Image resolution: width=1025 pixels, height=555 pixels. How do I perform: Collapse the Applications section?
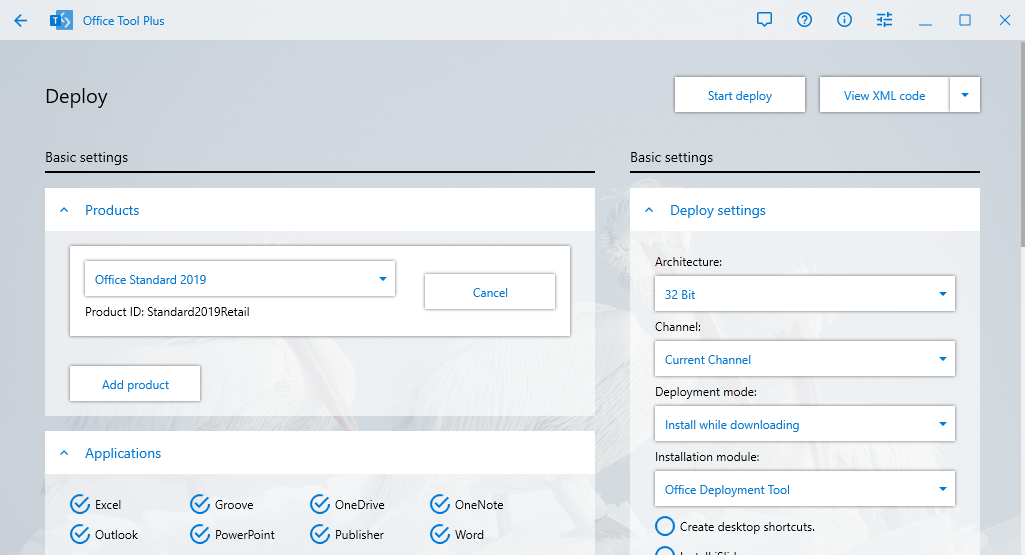click(x=64, y=453)
